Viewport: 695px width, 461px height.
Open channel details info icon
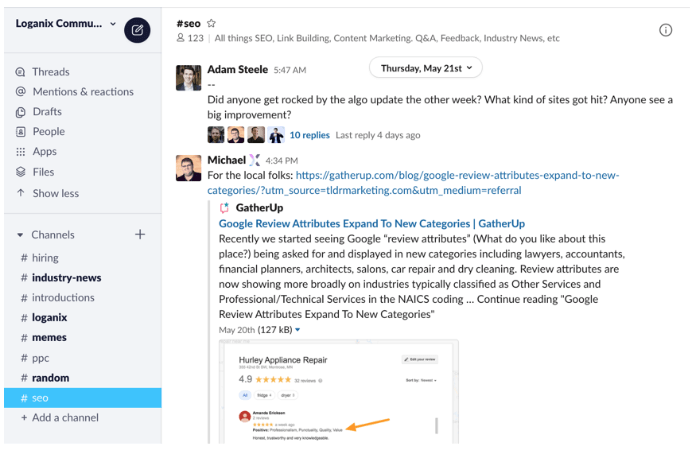point(665,30)
